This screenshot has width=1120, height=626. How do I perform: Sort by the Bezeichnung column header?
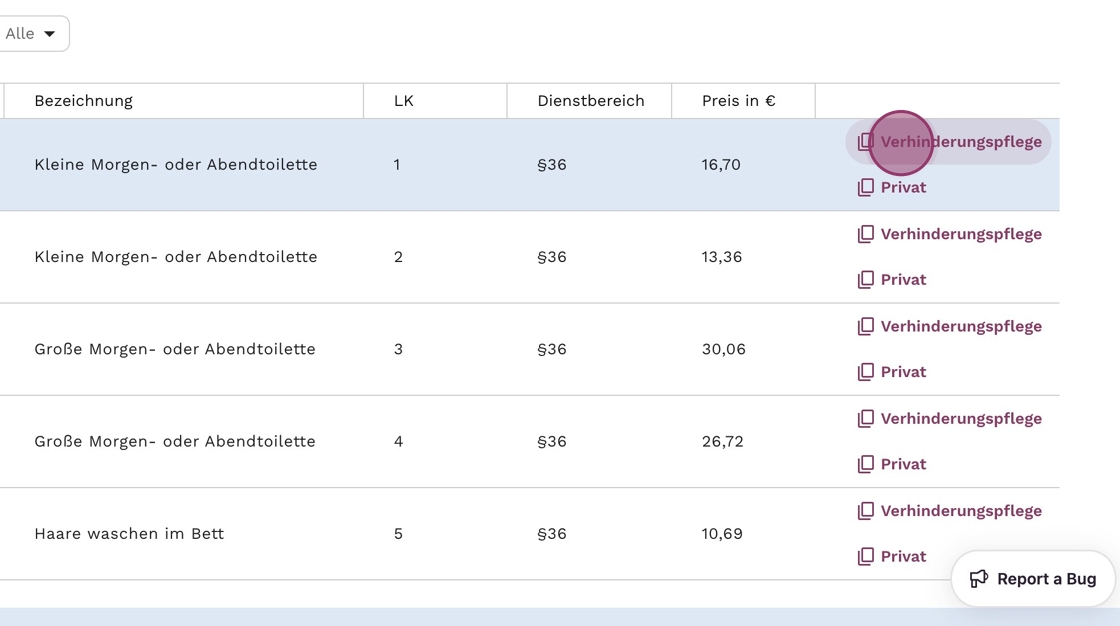tap(84, 101)
